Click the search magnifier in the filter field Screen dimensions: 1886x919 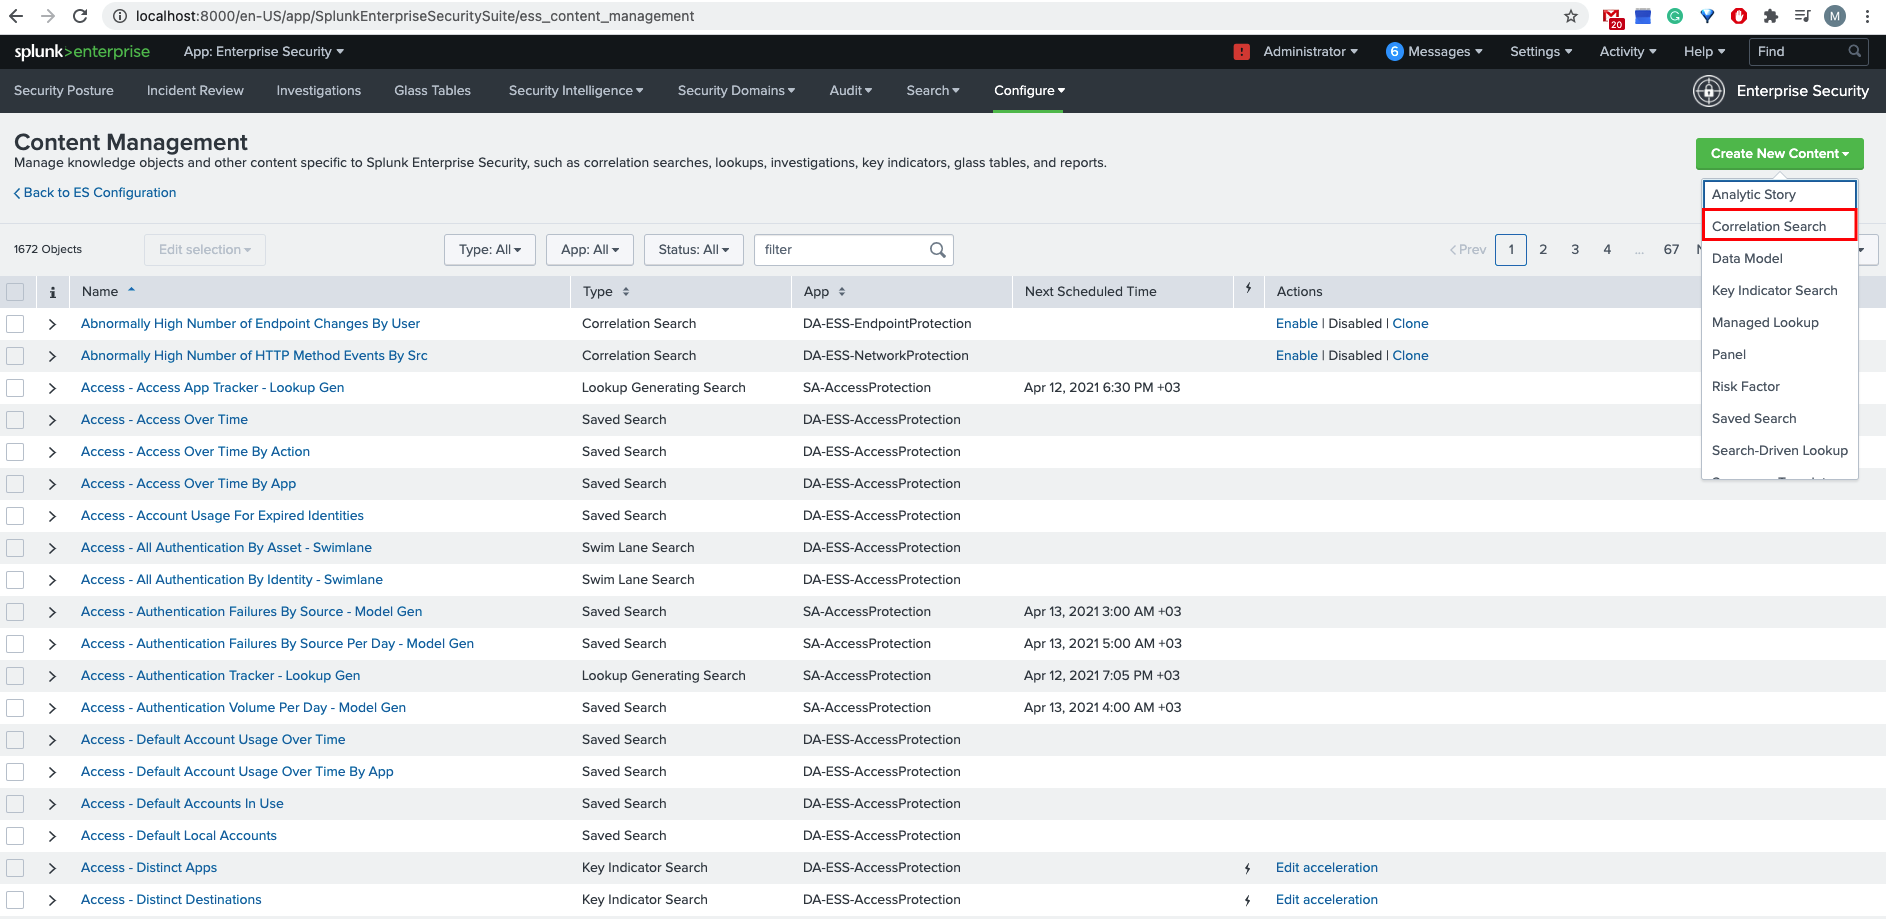point(937,249)
